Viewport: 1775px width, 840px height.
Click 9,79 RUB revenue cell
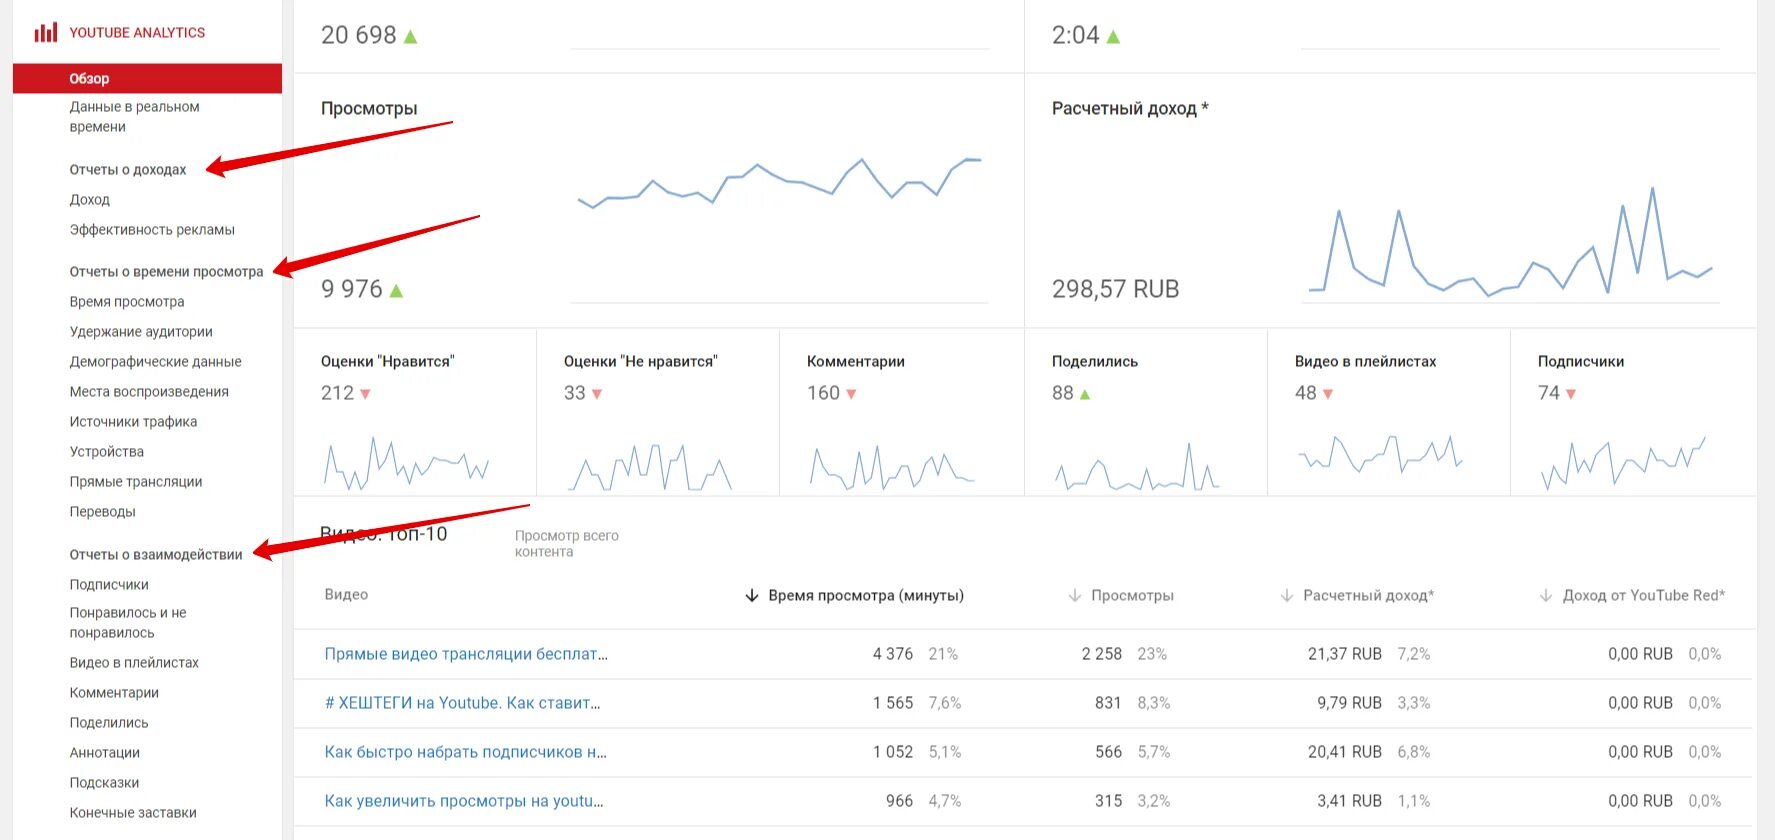coord(1349,703)
